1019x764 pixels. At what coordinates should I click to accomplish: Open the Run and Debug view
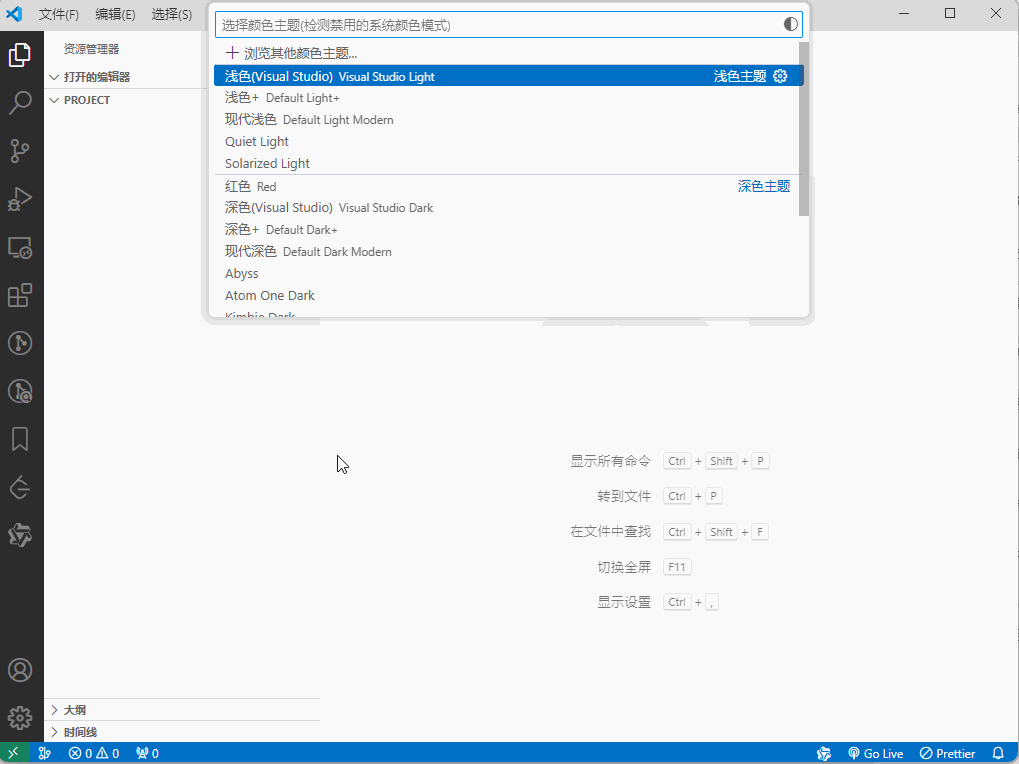(20, 200)
